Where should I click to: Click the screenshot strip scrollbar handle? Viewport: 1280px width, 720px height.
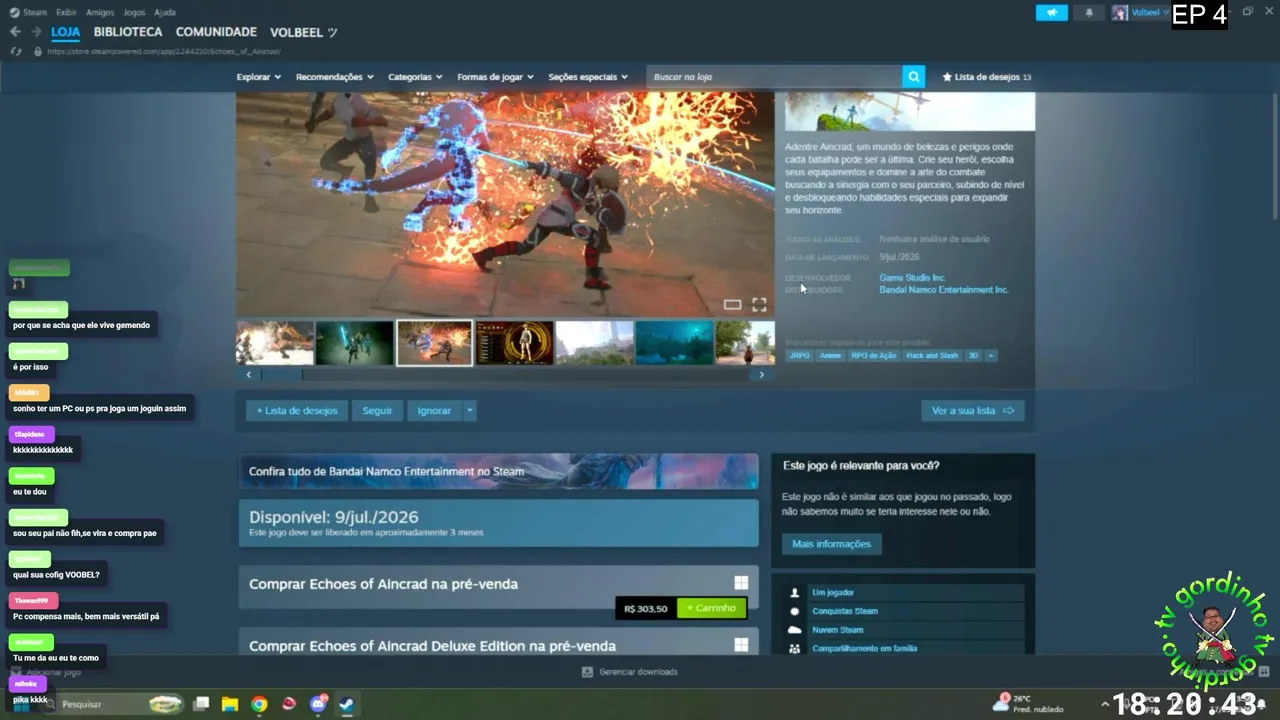click(282, 375)
